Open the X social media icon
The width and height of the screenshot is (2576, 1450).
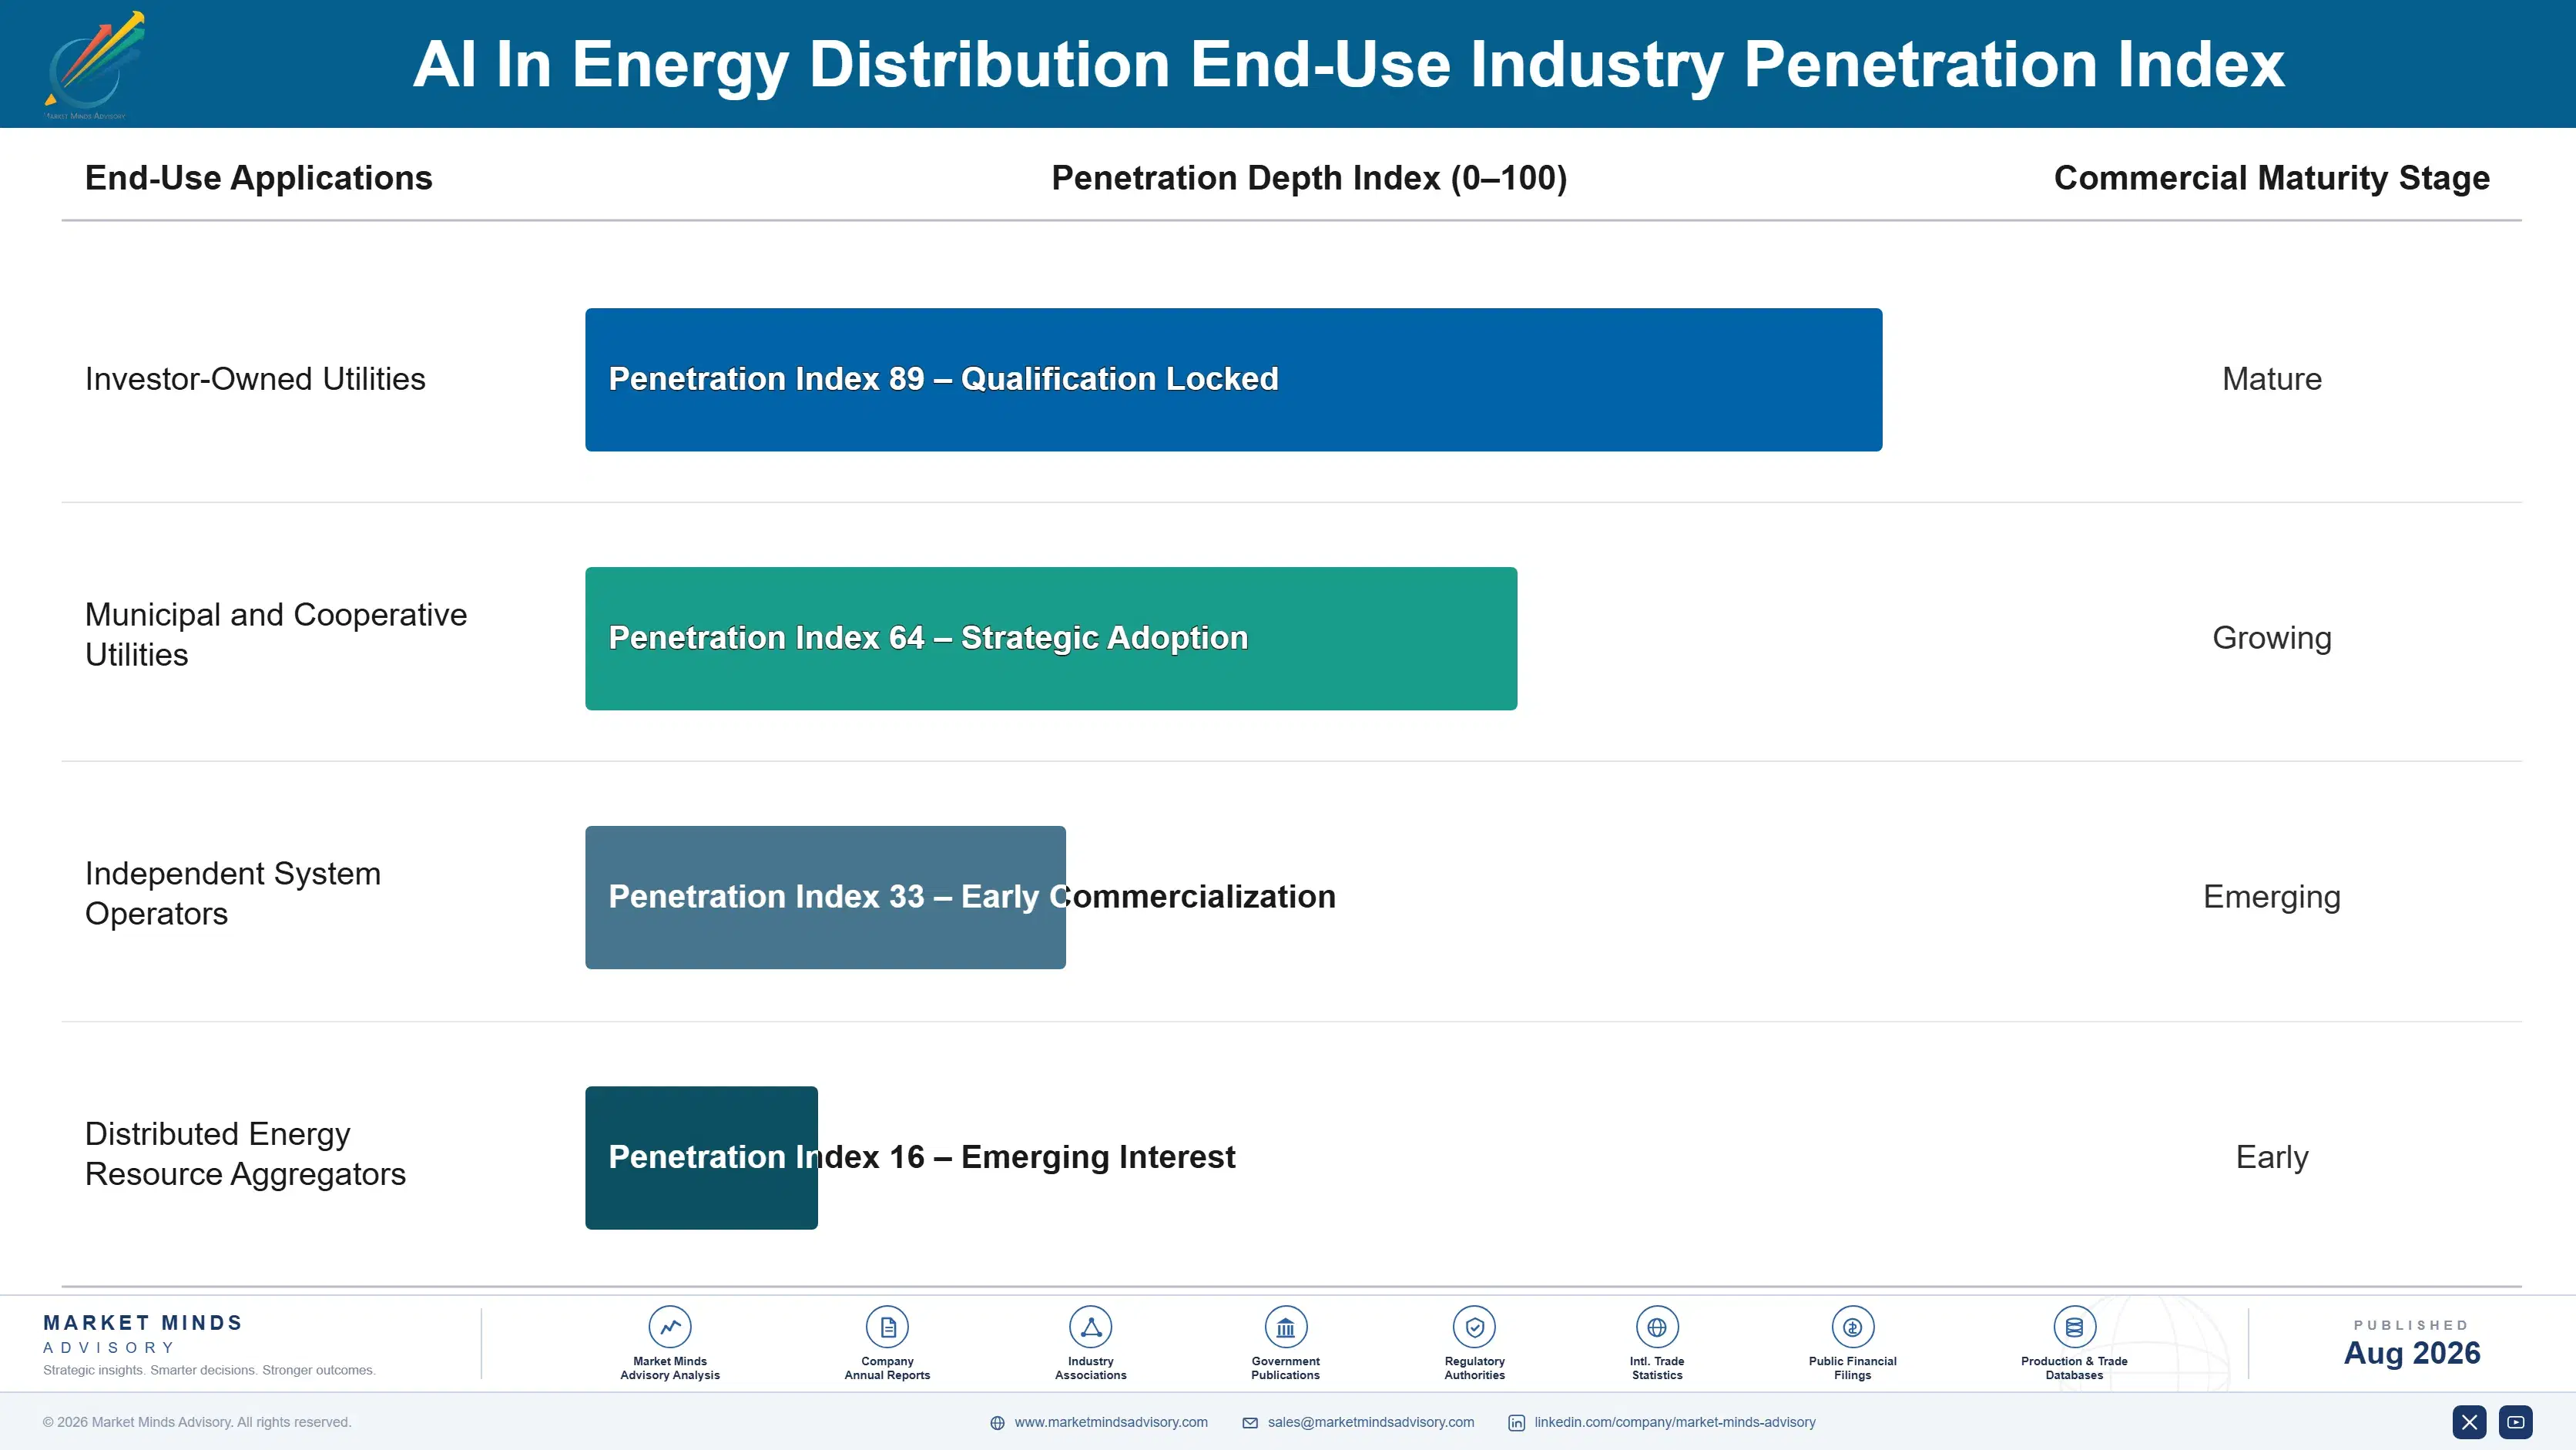tap(2469, 1422)
